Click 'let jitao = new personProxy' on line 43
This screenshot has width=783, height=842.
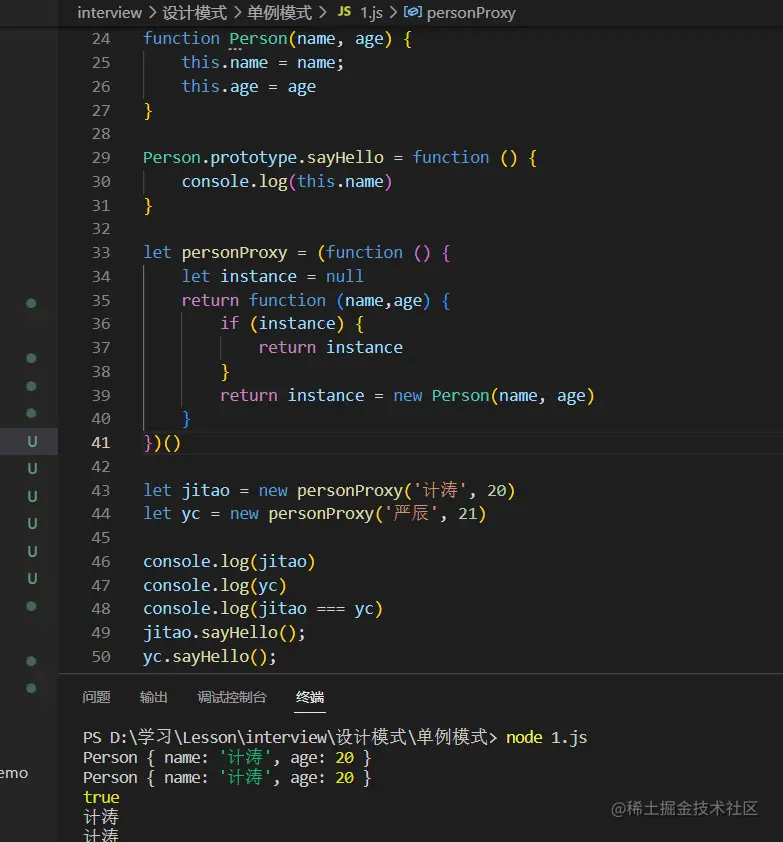(x=273, y=490)
